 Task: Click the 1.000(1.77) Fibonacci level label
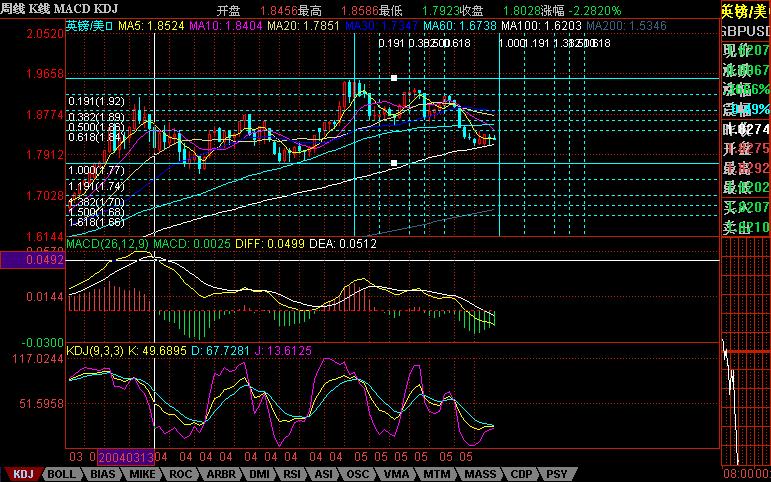tap(96, 170)
